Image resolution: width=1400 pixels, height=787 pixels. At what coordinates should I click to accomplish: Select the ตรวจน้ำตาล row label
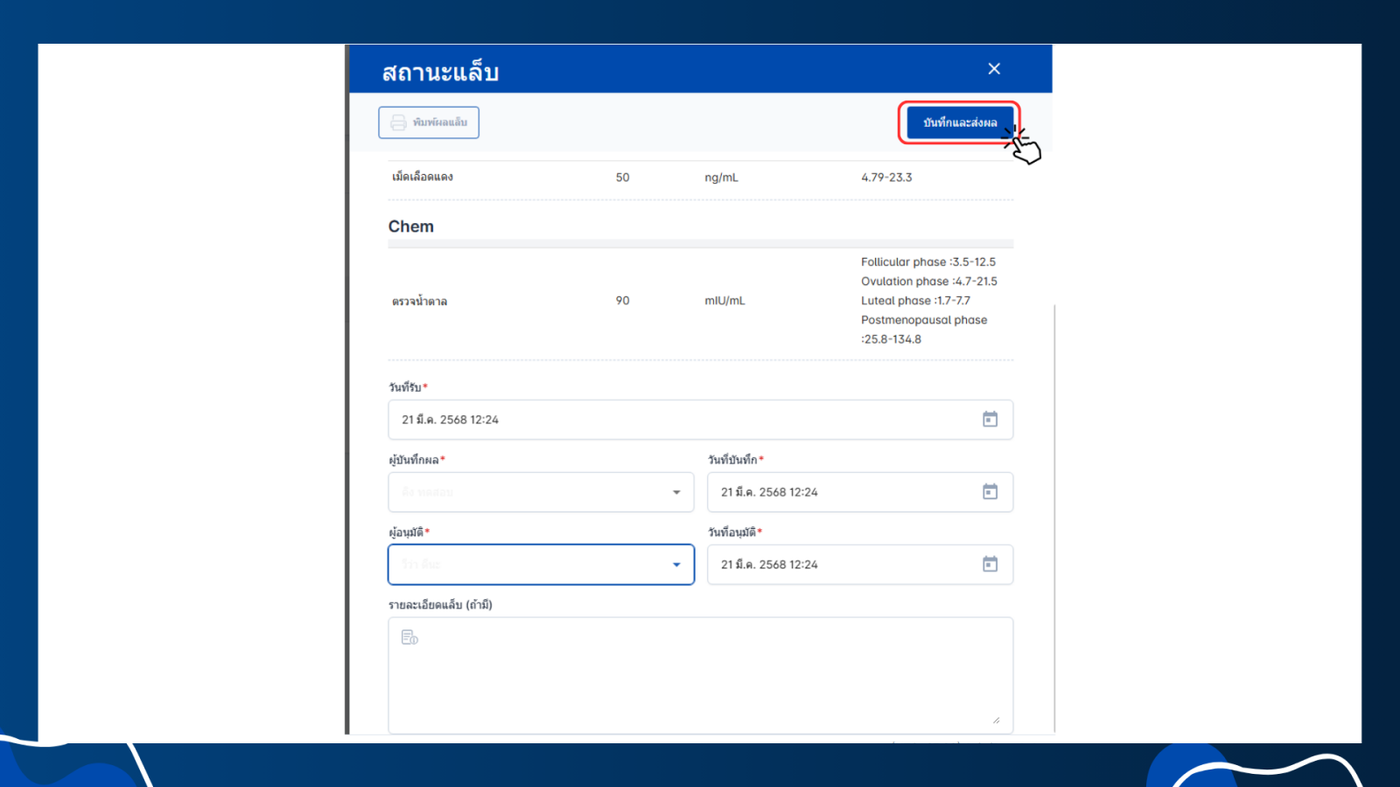[419, 301]
